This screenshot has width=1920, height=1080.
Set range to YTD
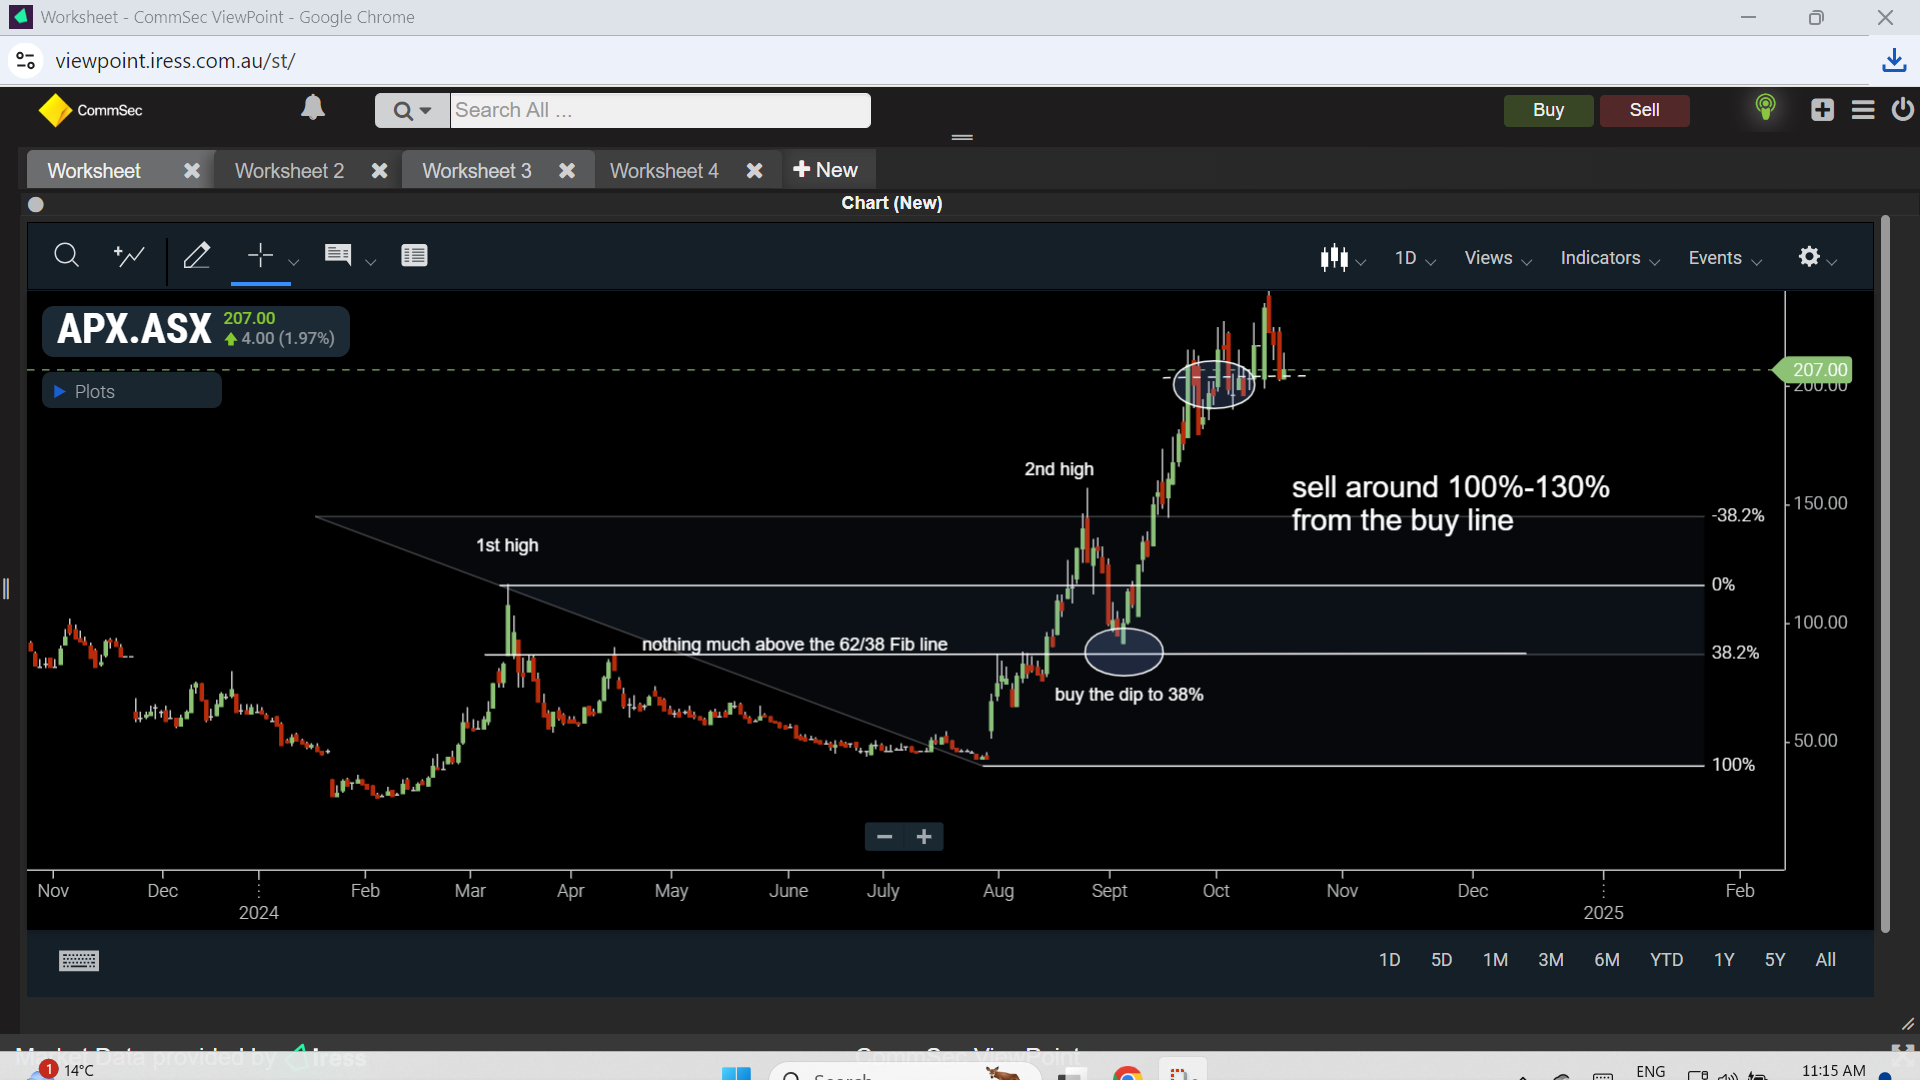point(1666,960)
